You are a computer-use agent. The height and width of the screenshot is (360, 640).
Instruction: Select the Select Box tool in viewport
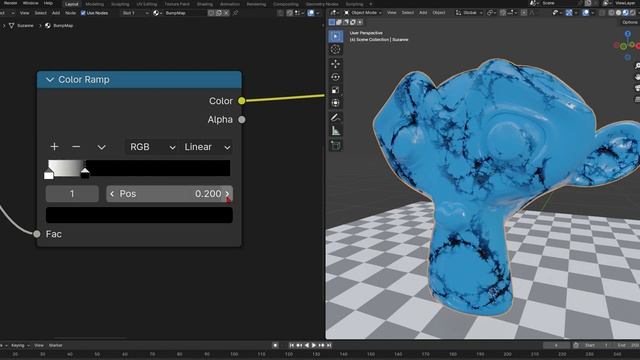pos(336,36)
